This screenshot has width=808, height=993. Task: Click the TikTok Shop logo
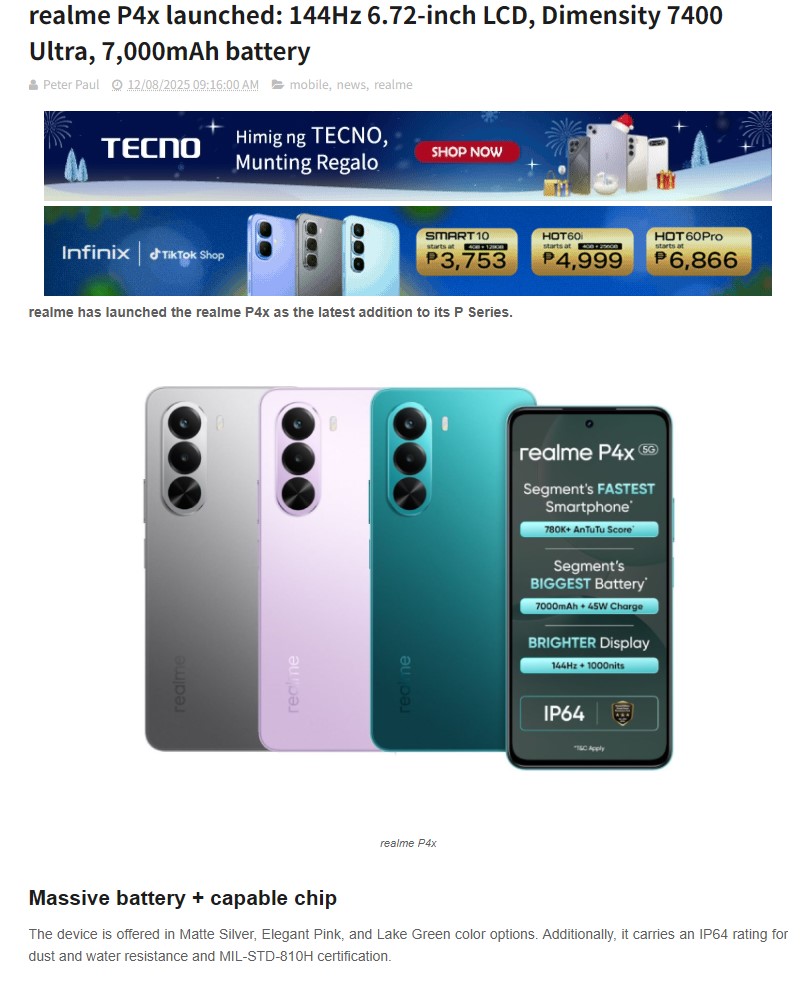coord(187,255)
